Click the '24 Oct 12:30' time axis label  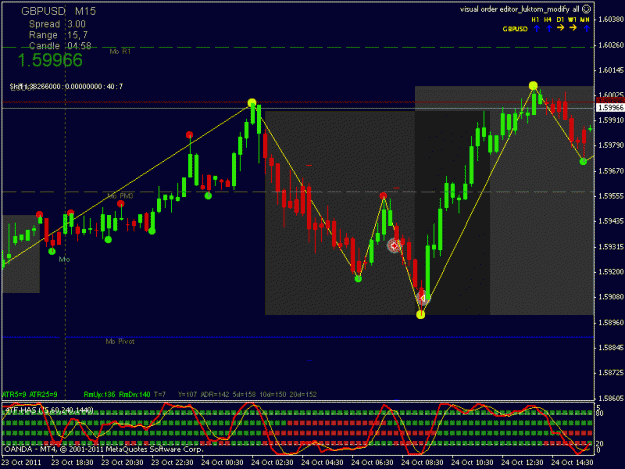point(522,463)
